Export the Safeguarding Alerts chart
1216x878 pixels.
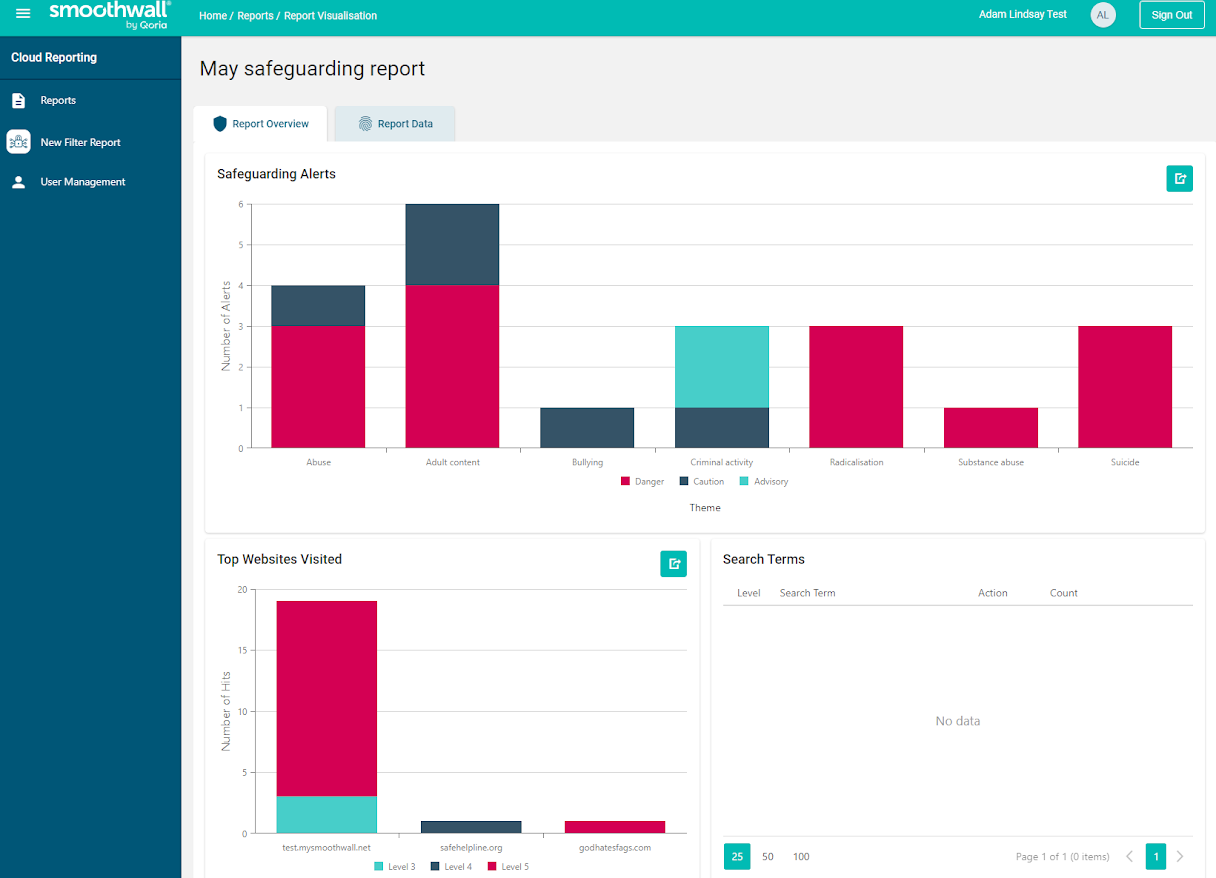point(1179,178)
